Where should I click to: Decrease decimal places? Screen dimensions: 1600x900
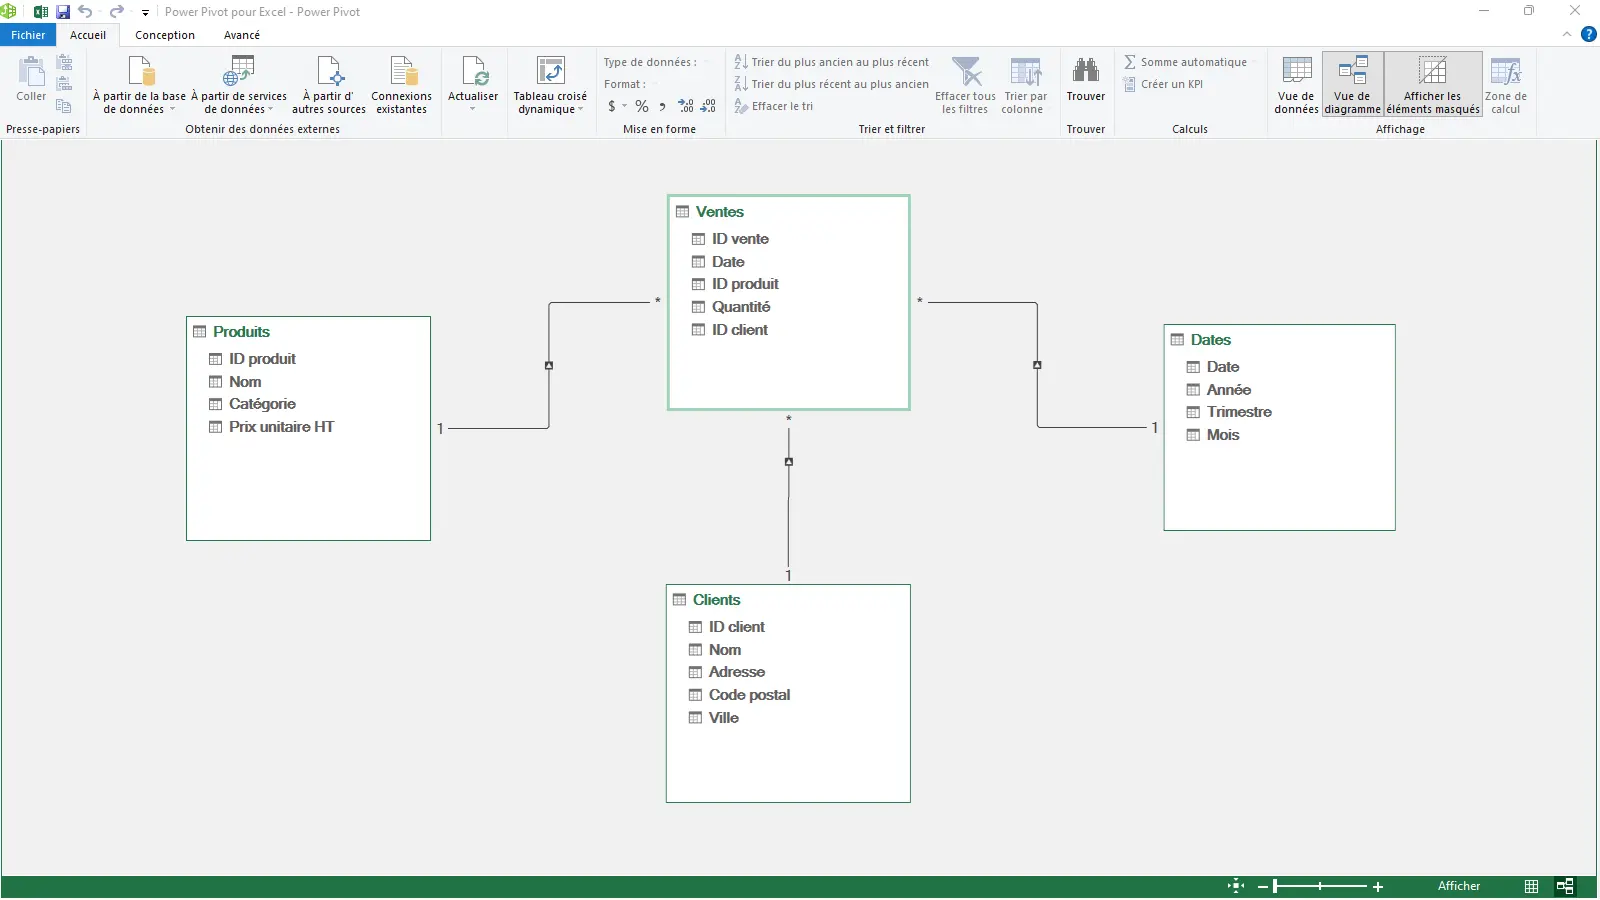(x=708, y=106)
